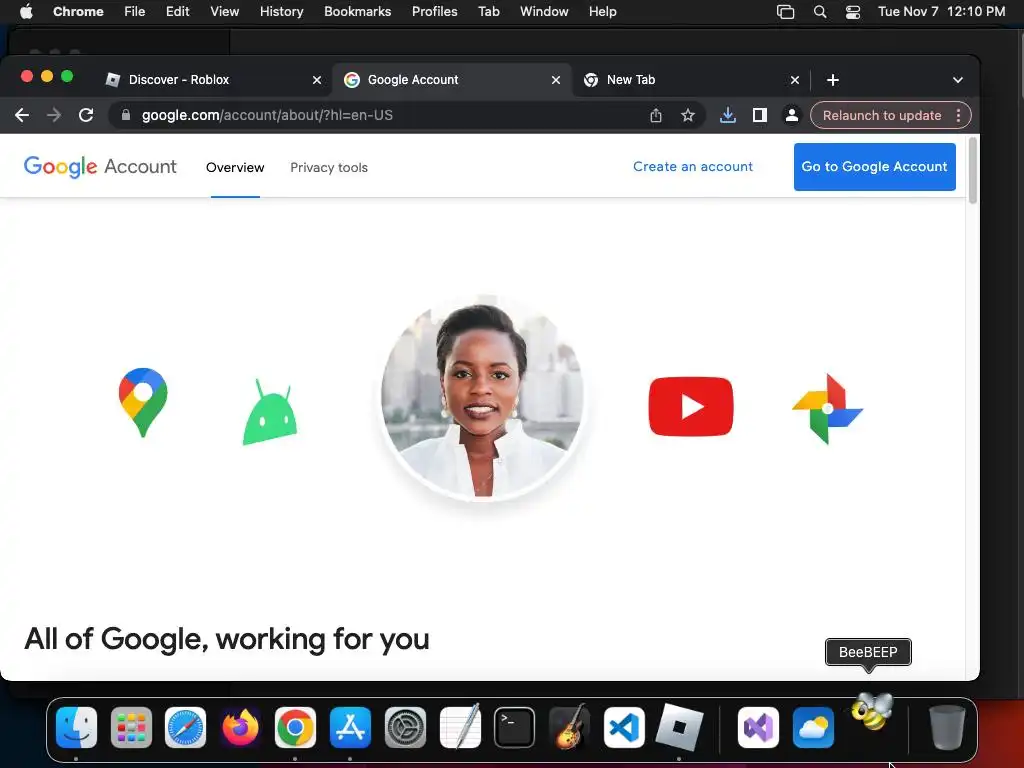This screenshot has height=768, width=1024.
Task: Click Go to Google Account button
Action: click(874, 167)
